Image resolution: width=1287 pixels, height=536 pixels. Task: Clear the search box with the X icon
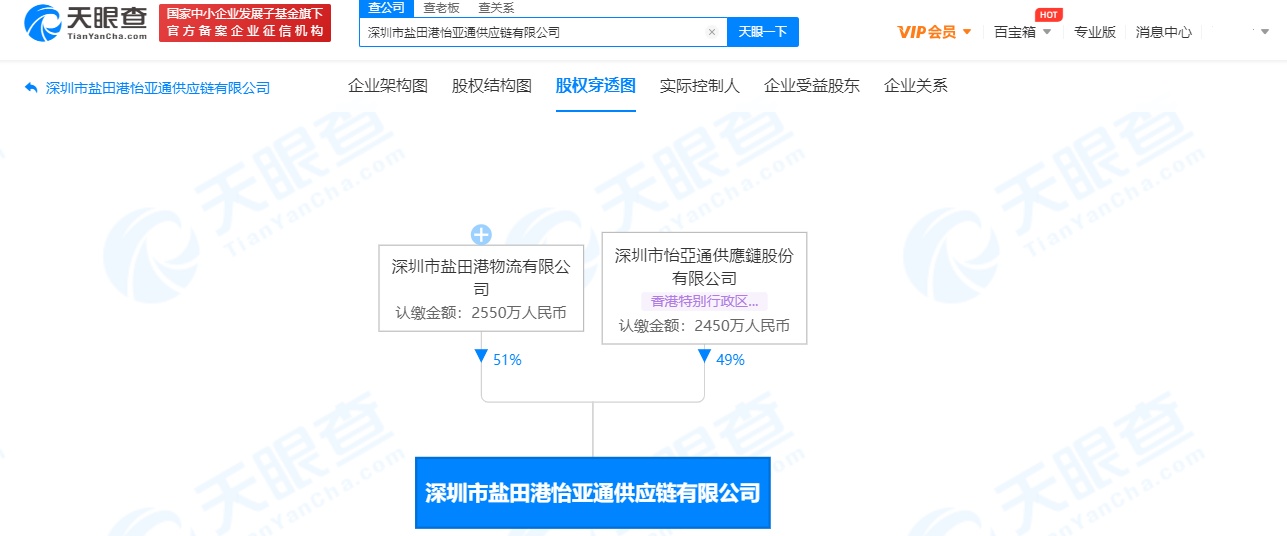pos(711,32)
